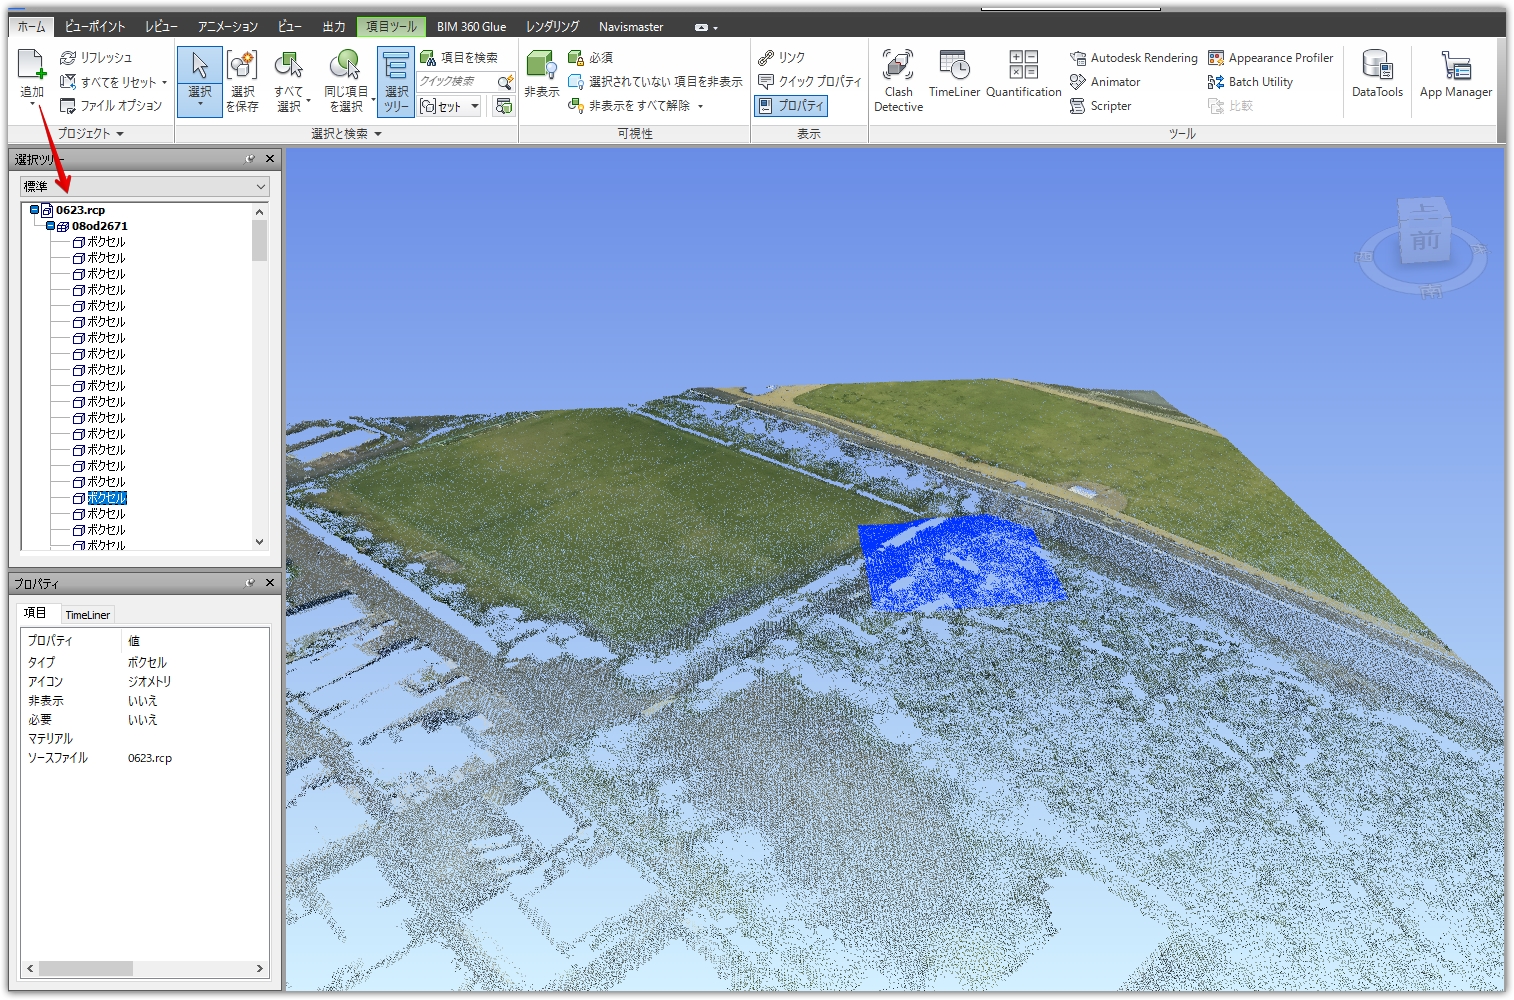Toggle the プロパティ panel visibility
Screen dimensions: 1514x1000
tap(791, 106)
